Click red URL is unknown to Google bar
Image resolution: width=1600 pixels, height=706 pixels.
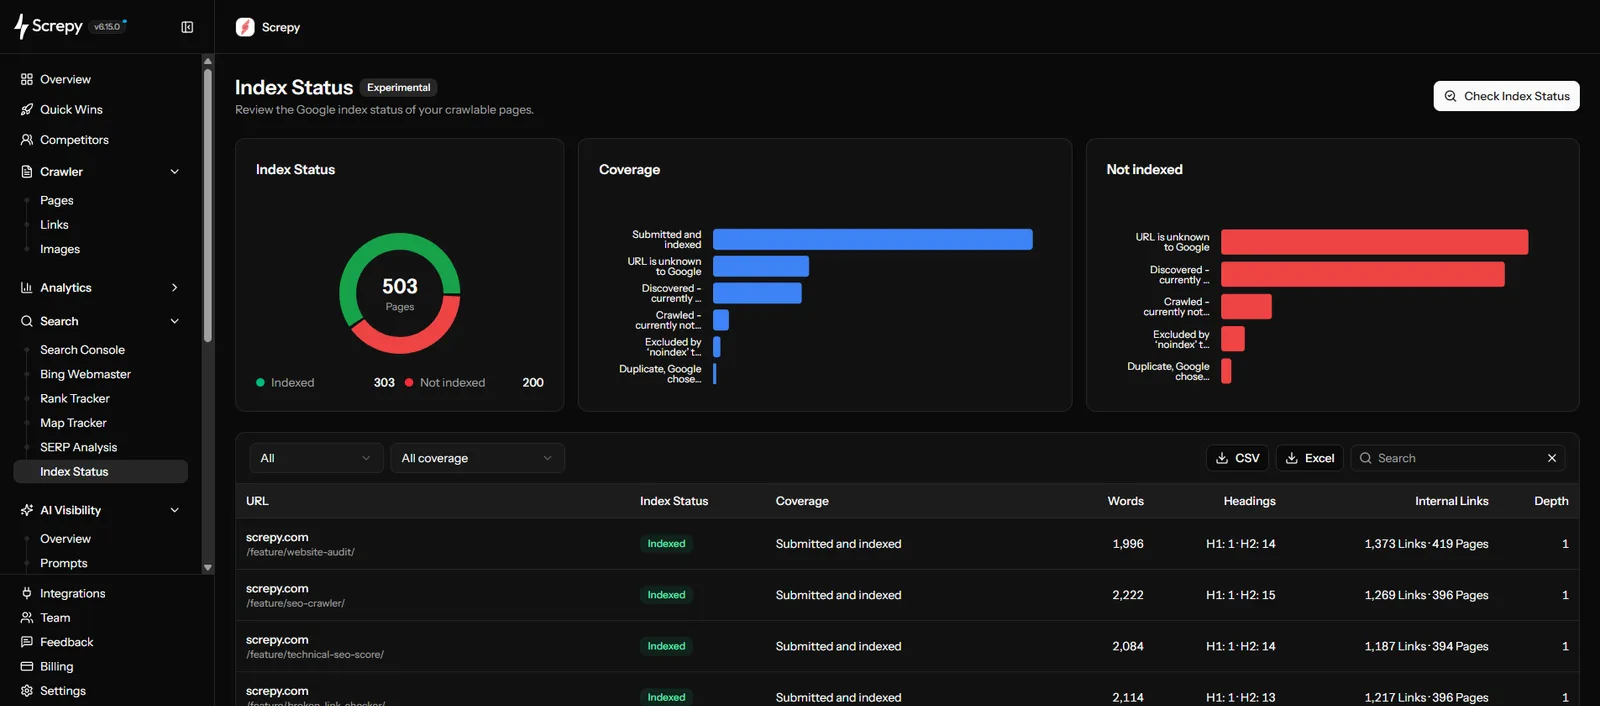pos(1374,242)
